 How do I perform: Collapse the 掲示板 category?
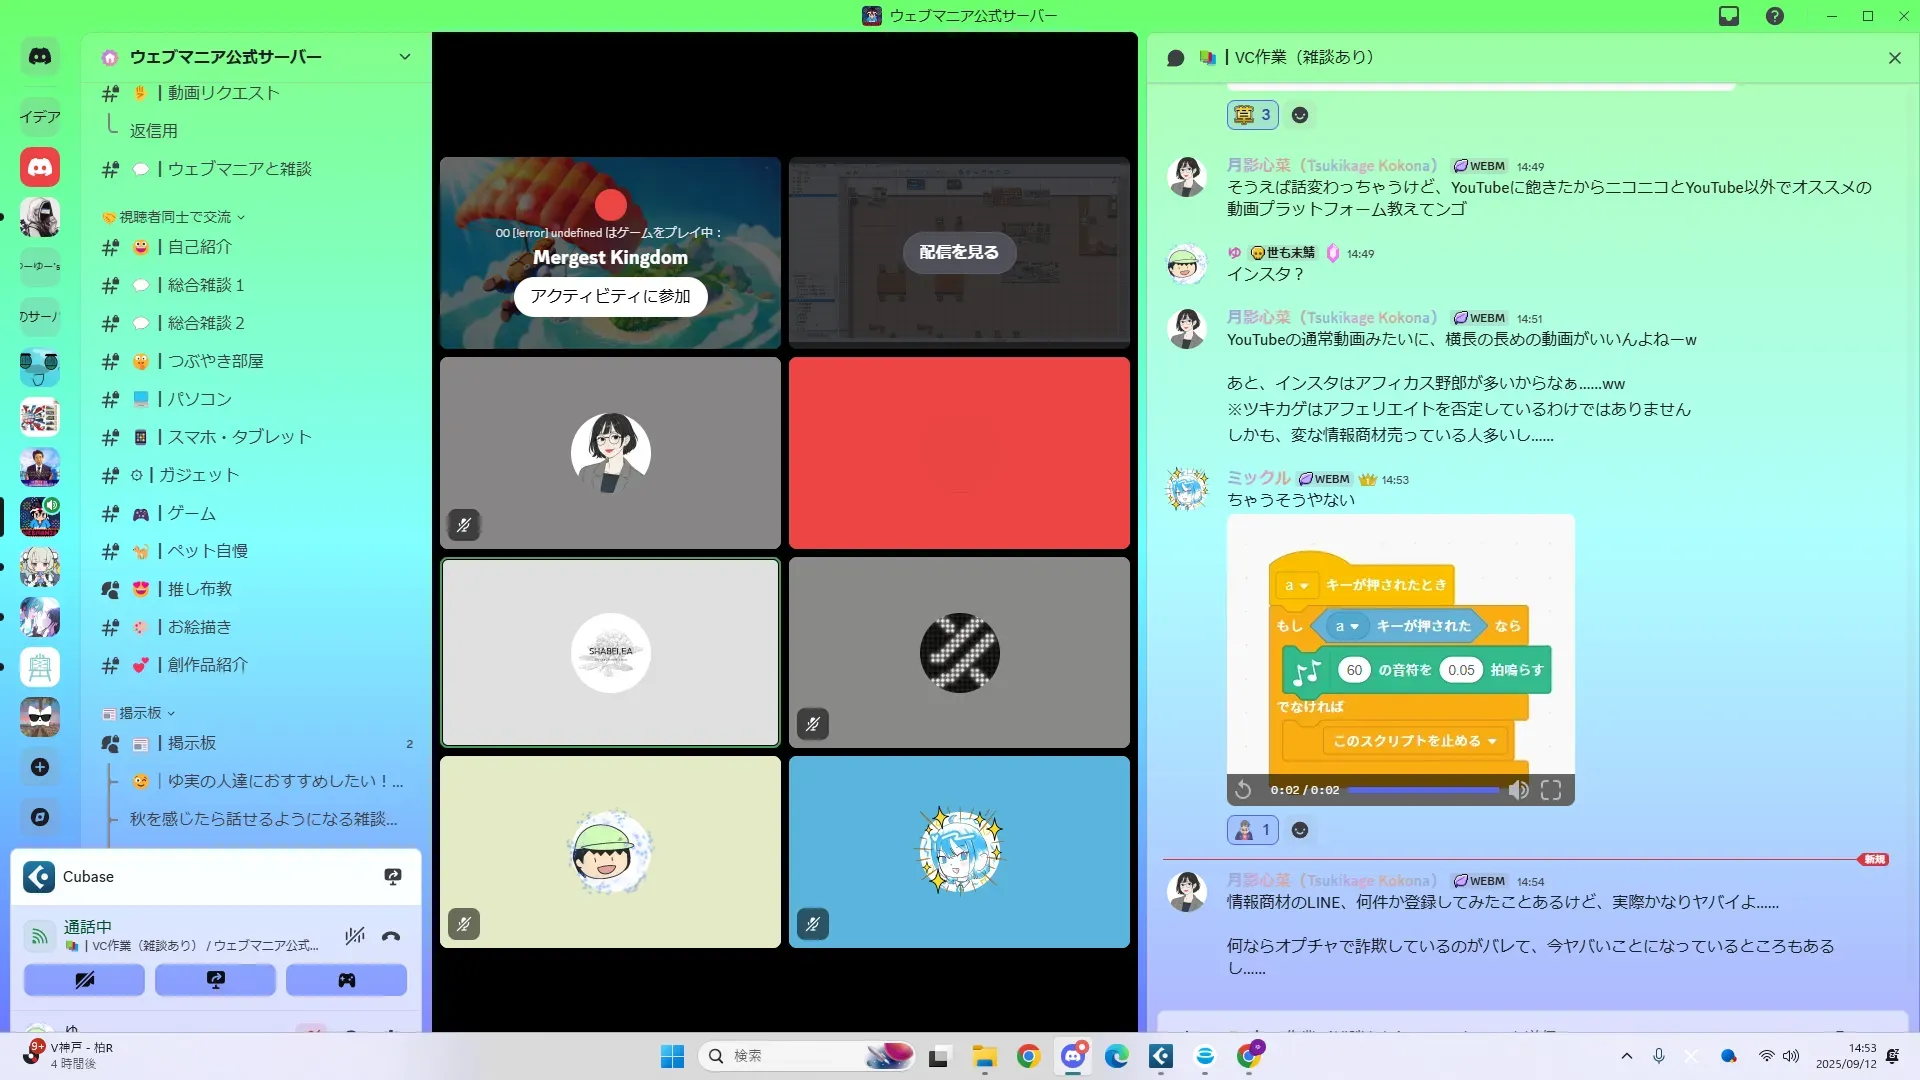pyautogui.click(x=140, y=713)
